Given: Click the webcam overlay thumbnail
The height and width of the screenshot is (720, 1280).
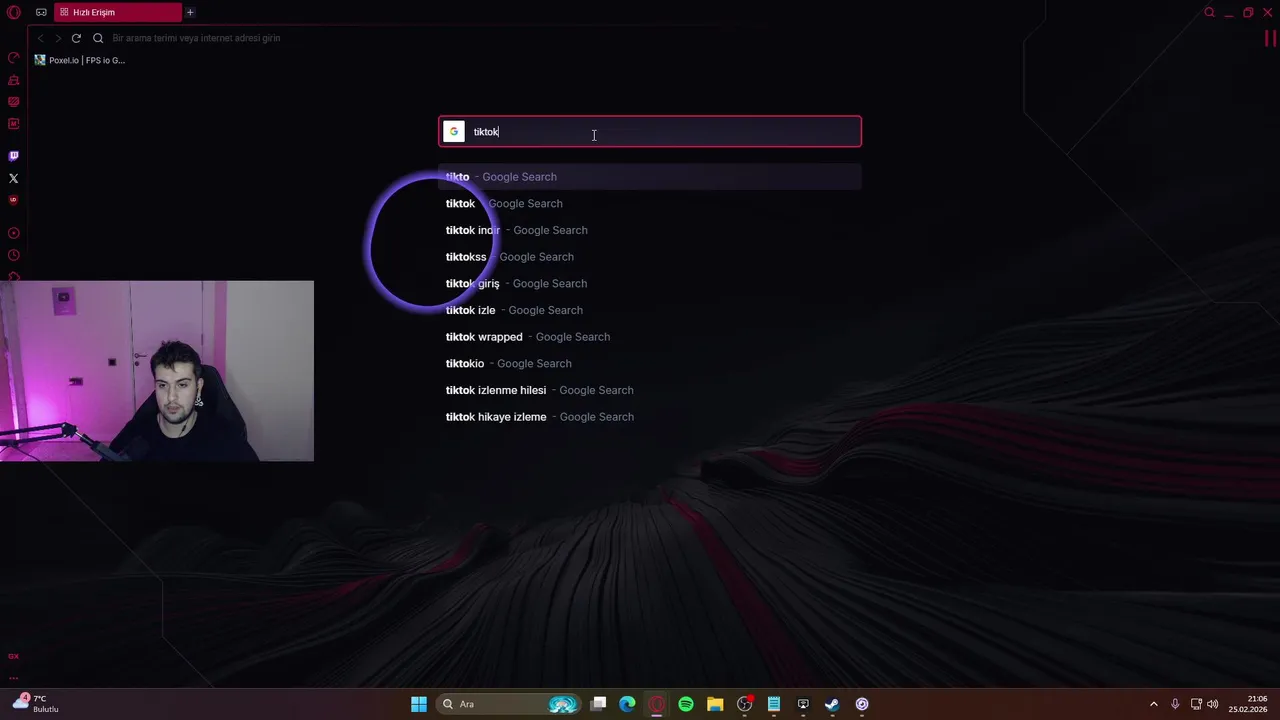Looking at the screenshot, I should [157, 371].
